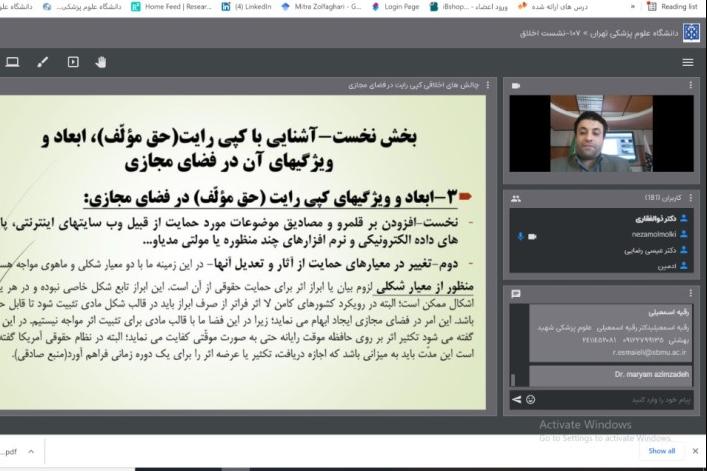This screenshot has width=707, height=471.
Task: Switch to the Login Page browser tab
Action: click(x=406, y=6)
